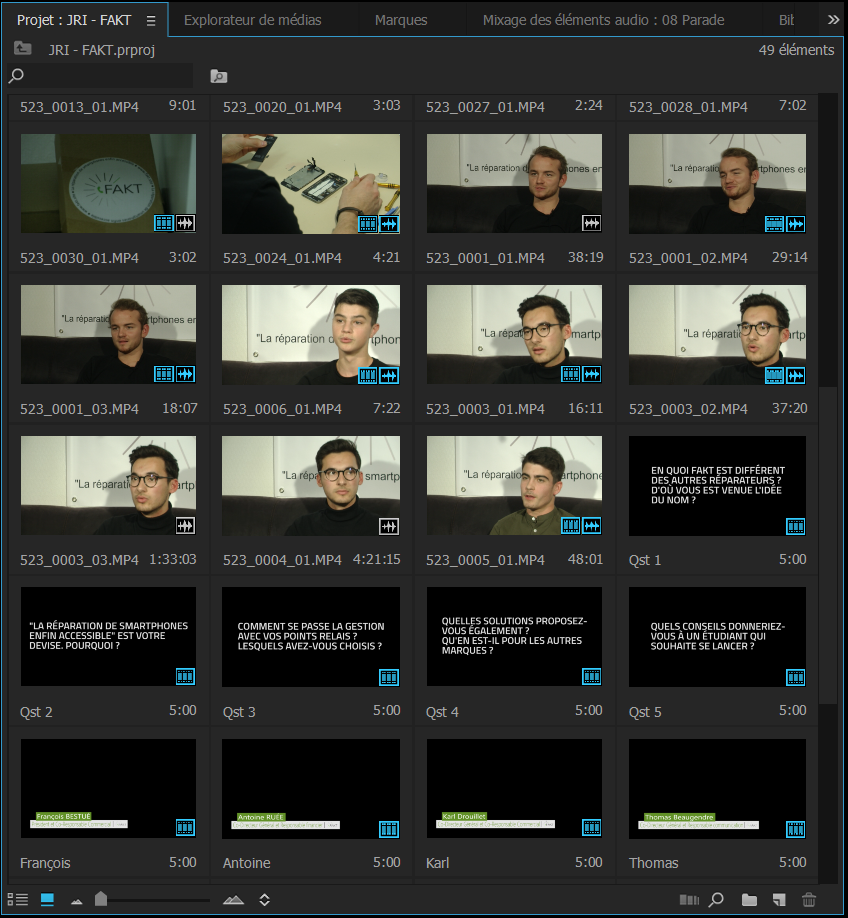Create a new bin with the folder icon

(749, 900)
